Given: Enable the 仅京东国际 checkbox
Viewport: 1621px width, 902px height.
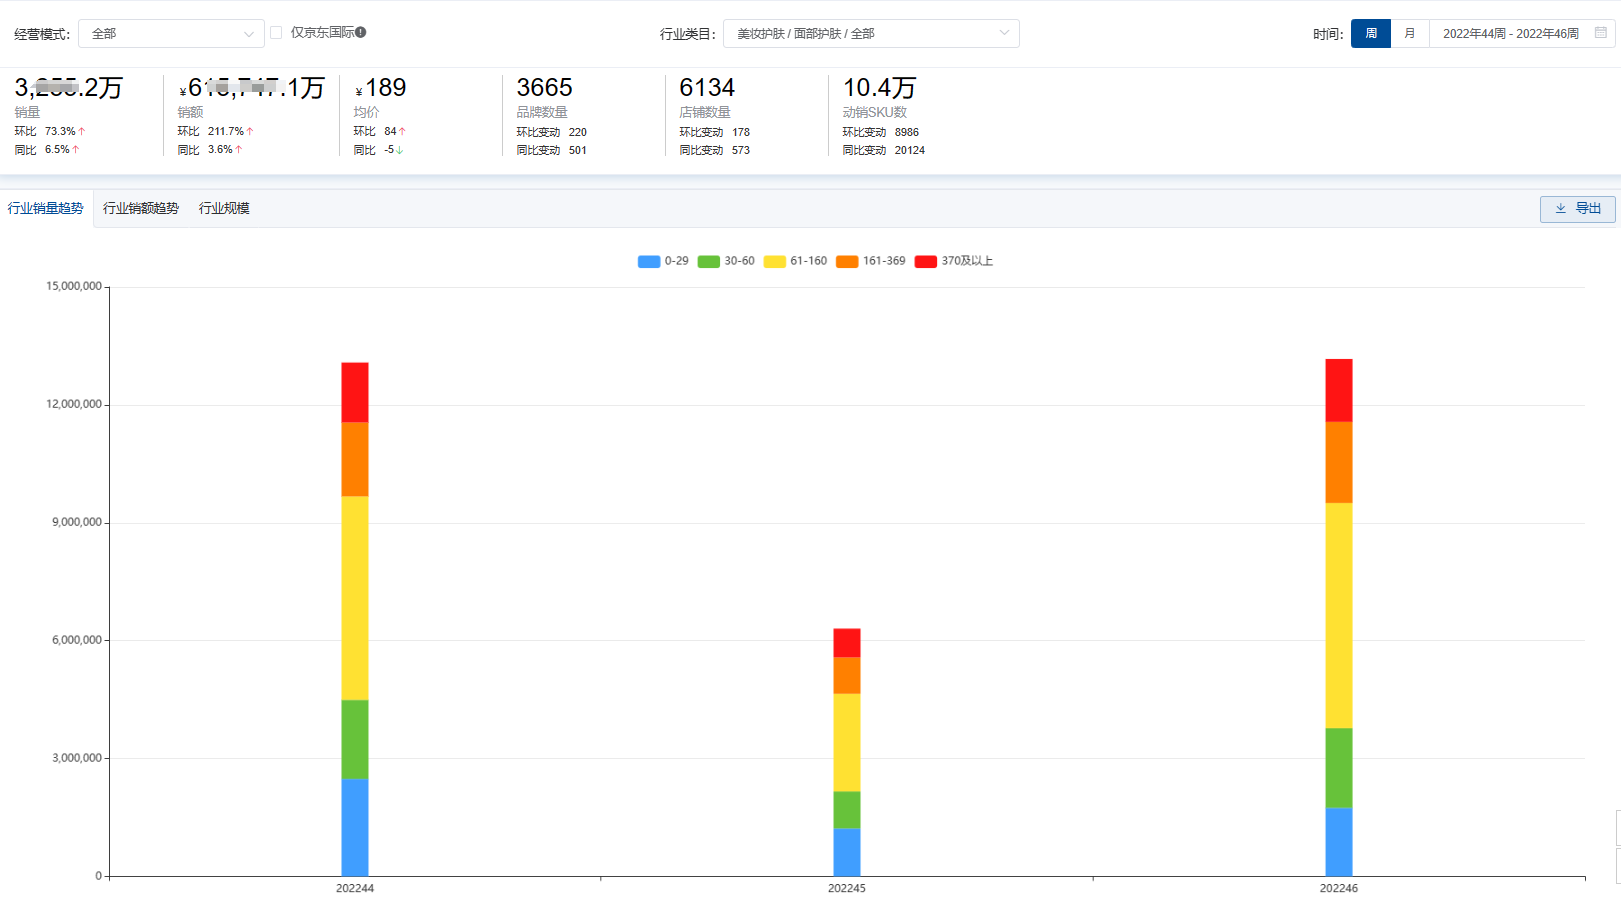Looking at the screenshot, I should [x=276, y=33].
